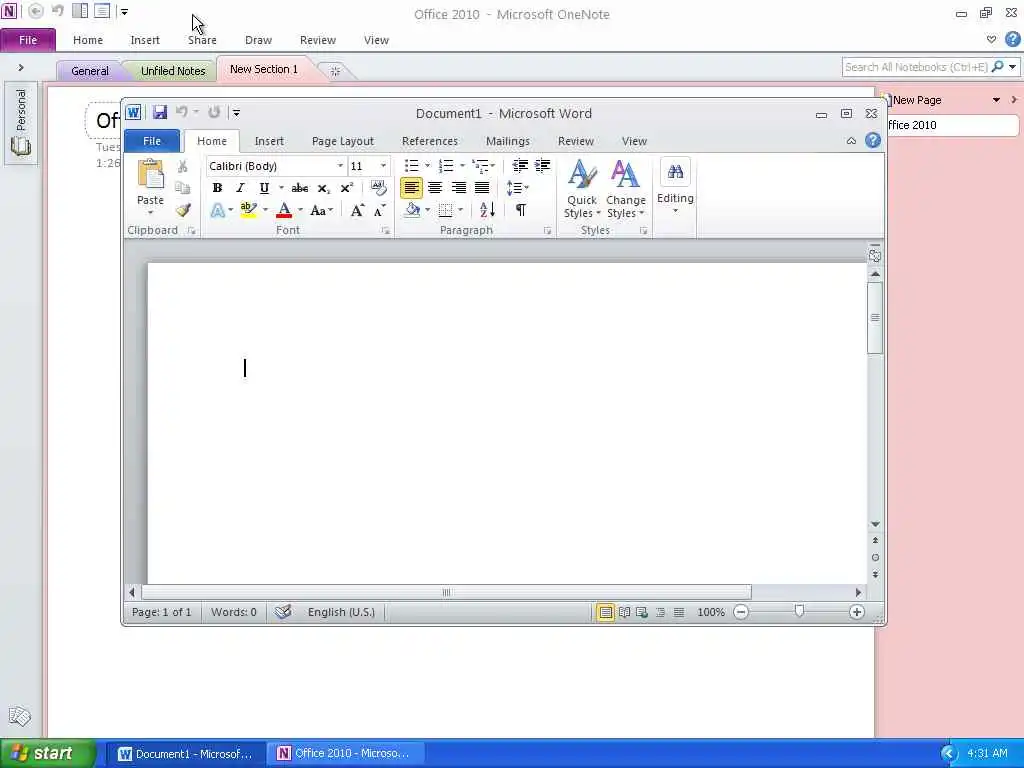Switch to Web Layout view
The image size is (1024, 768).
tap(643, 612)
